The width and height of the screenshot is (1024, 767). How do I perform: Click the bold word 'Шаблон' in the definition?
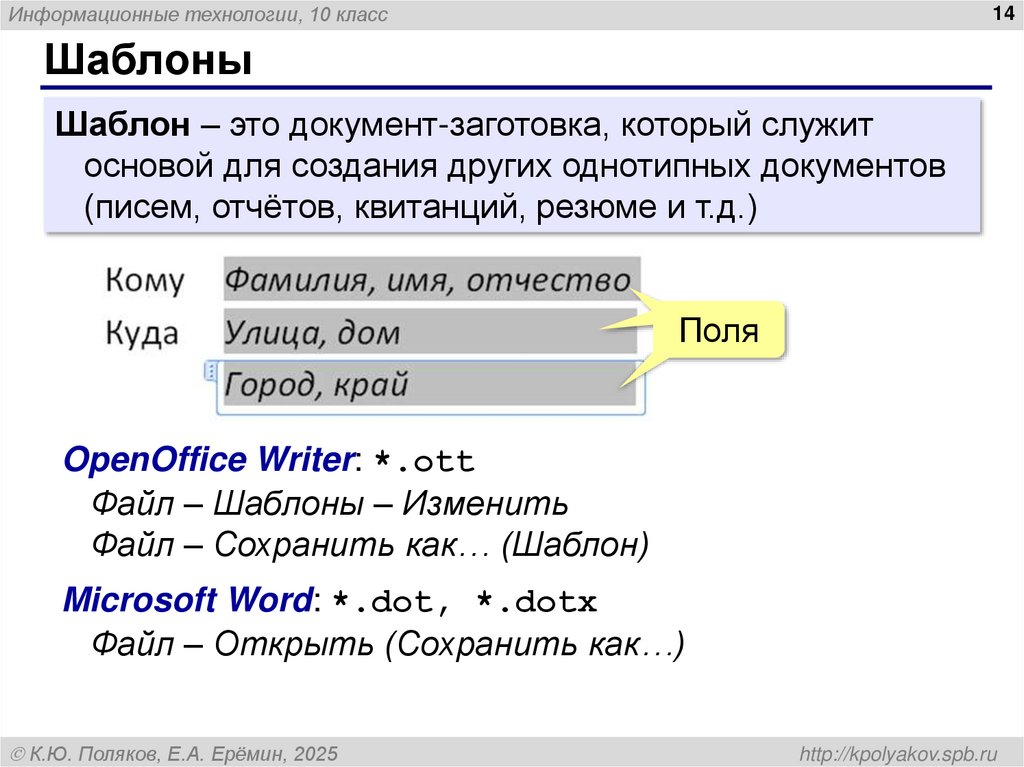tap(123, 124)
